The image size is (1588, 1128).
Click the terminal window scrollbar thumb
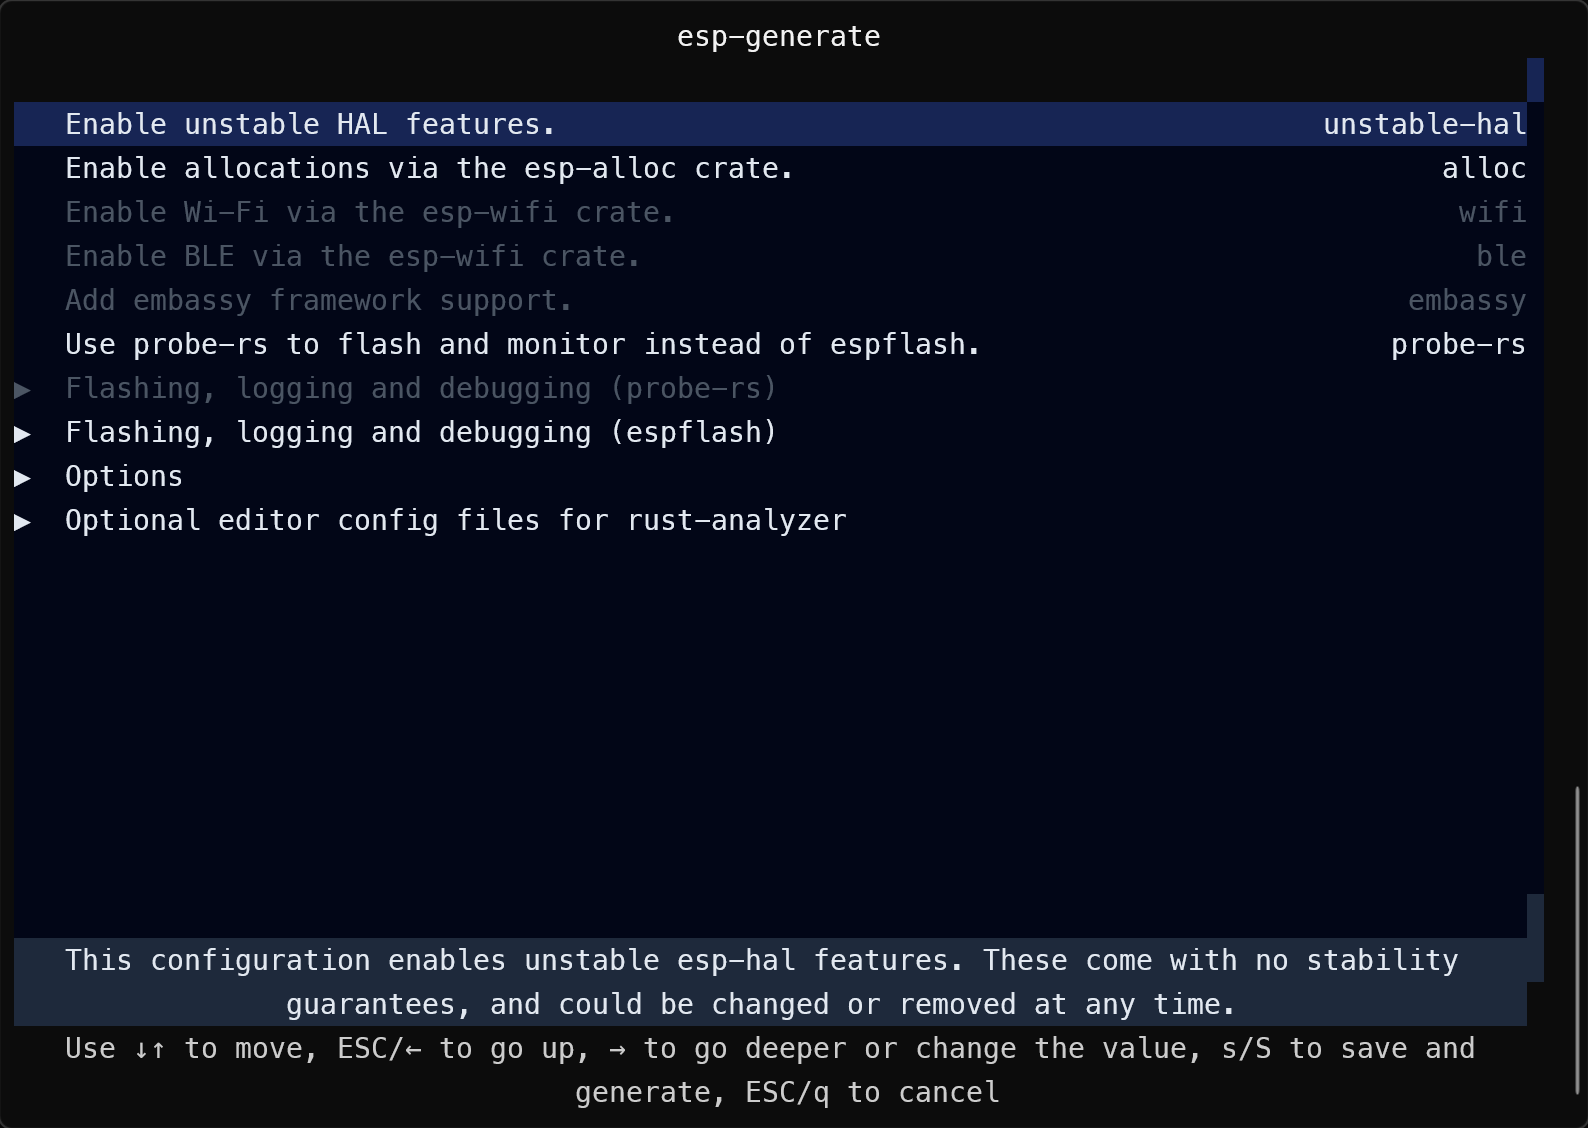point(1578,940)
